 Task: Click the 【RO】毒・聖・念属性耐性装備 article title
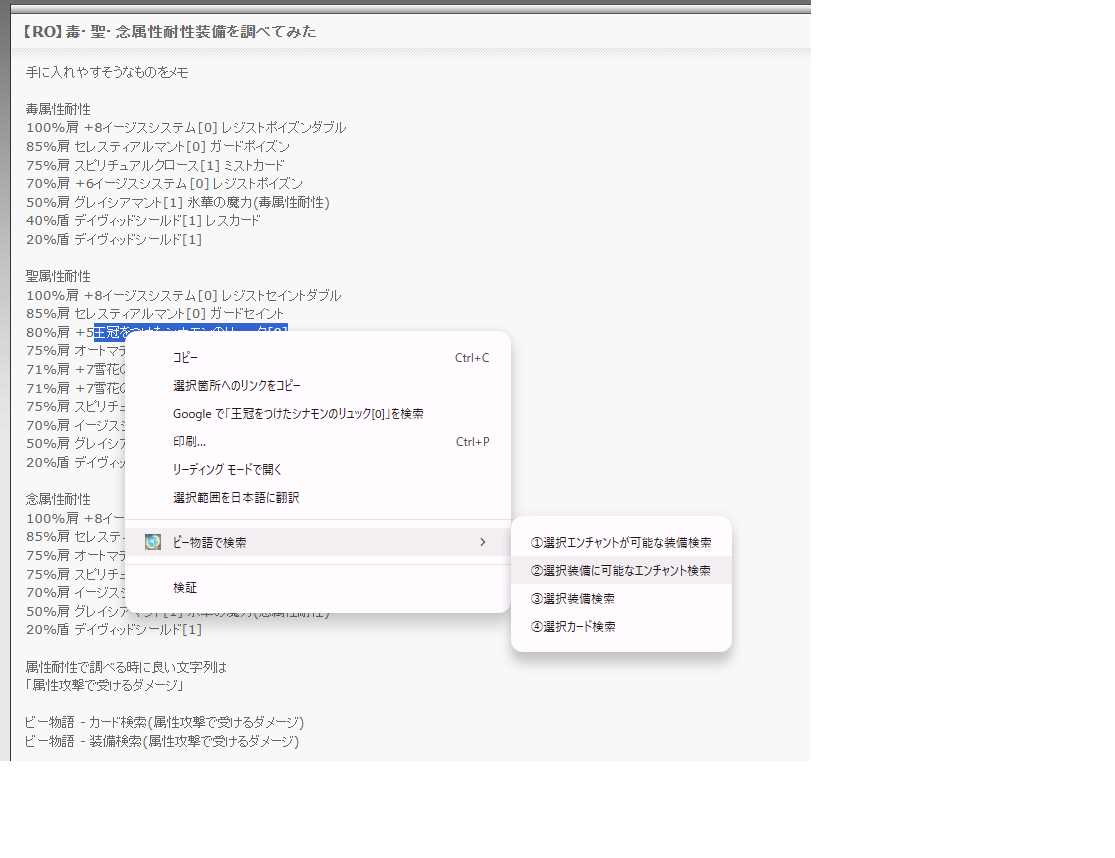168,32
